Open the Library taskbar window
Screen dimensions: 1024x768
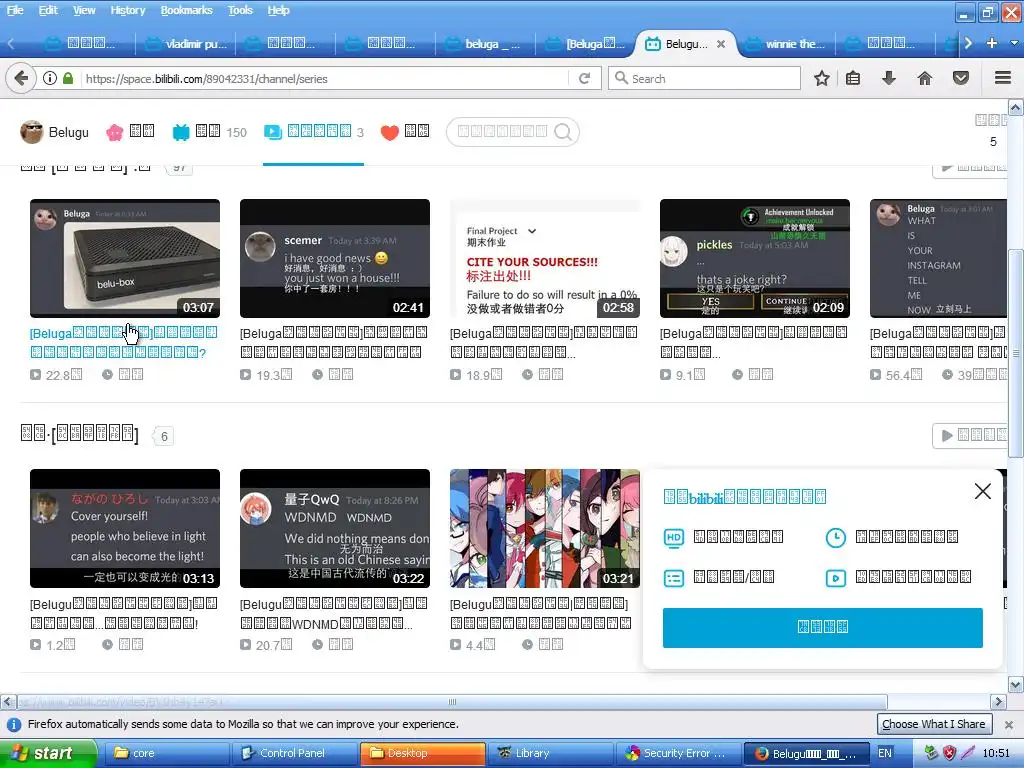(549, 753)
